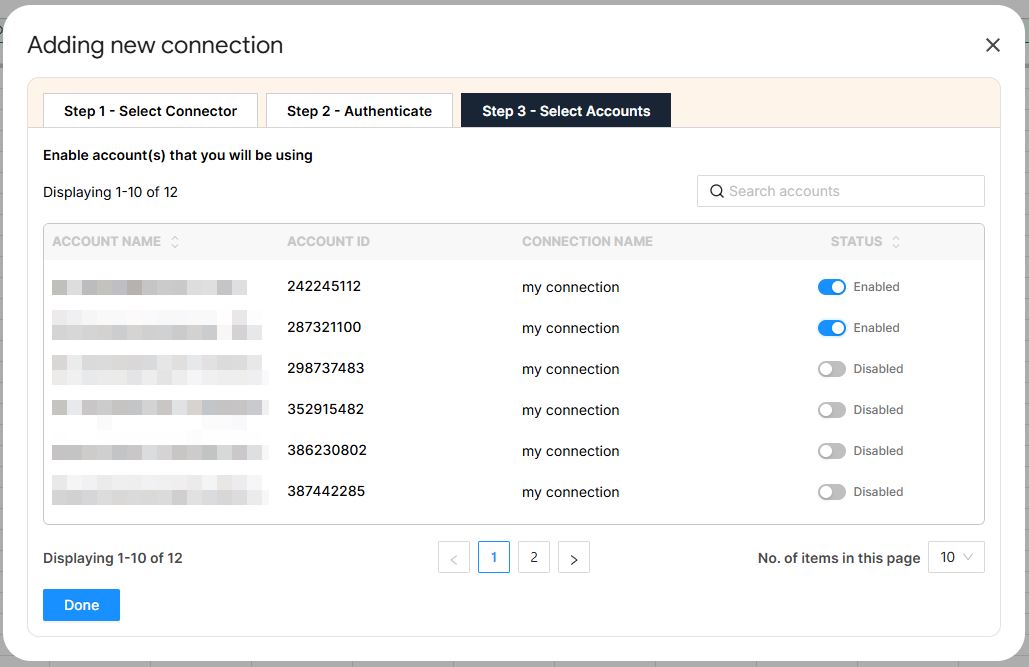The height and width of the screenshot is (667, 1029).
Task: Select account ID 287321100
Action: 324,327
